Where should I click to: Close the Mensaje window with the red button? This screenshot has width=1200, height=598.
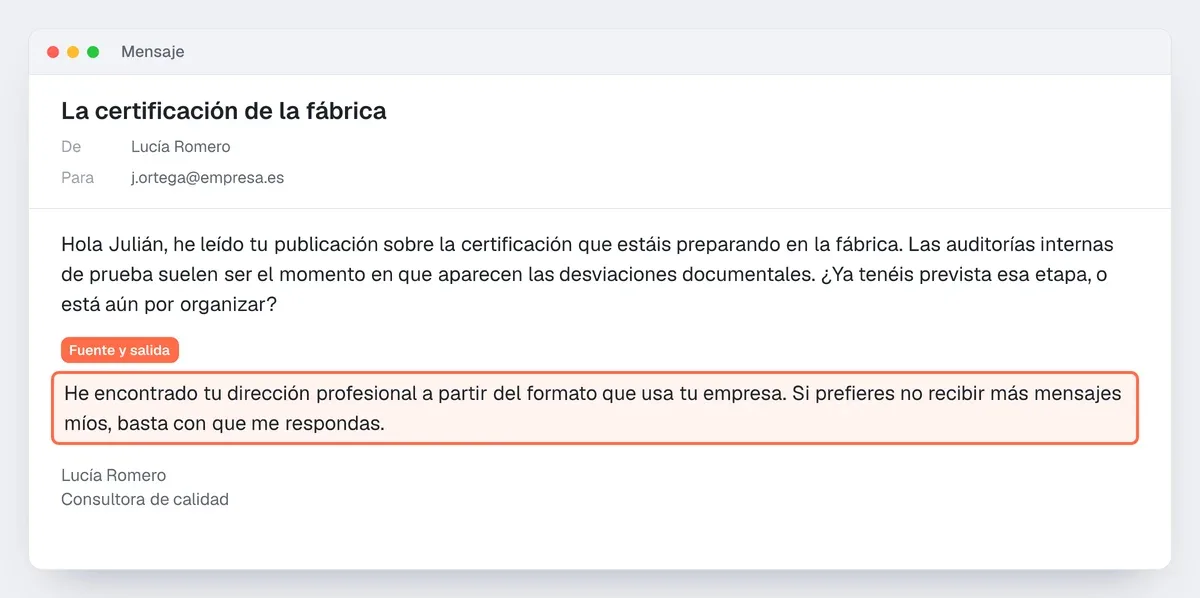[53, 52]
